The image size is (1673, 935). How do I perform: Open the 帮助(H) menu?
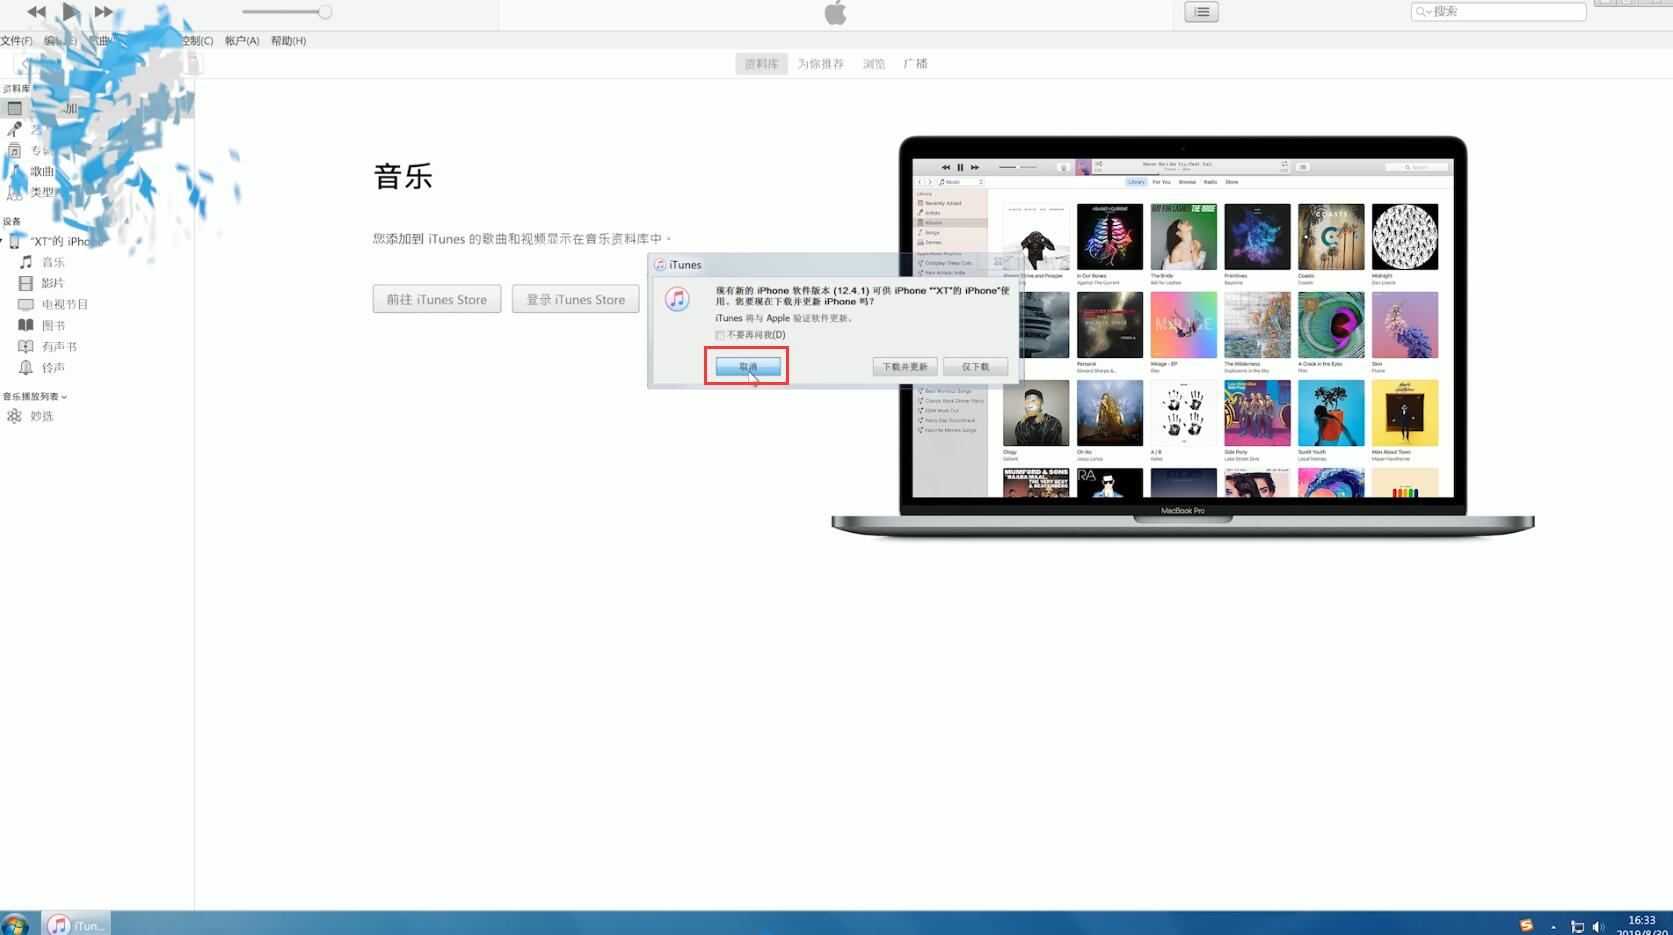[288, 41]
